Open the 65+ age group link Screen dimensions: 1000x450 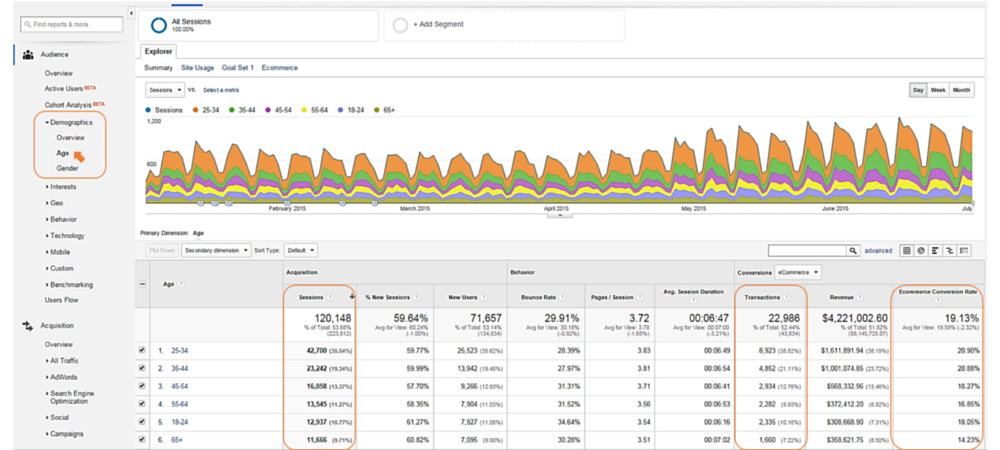(177, 439)
